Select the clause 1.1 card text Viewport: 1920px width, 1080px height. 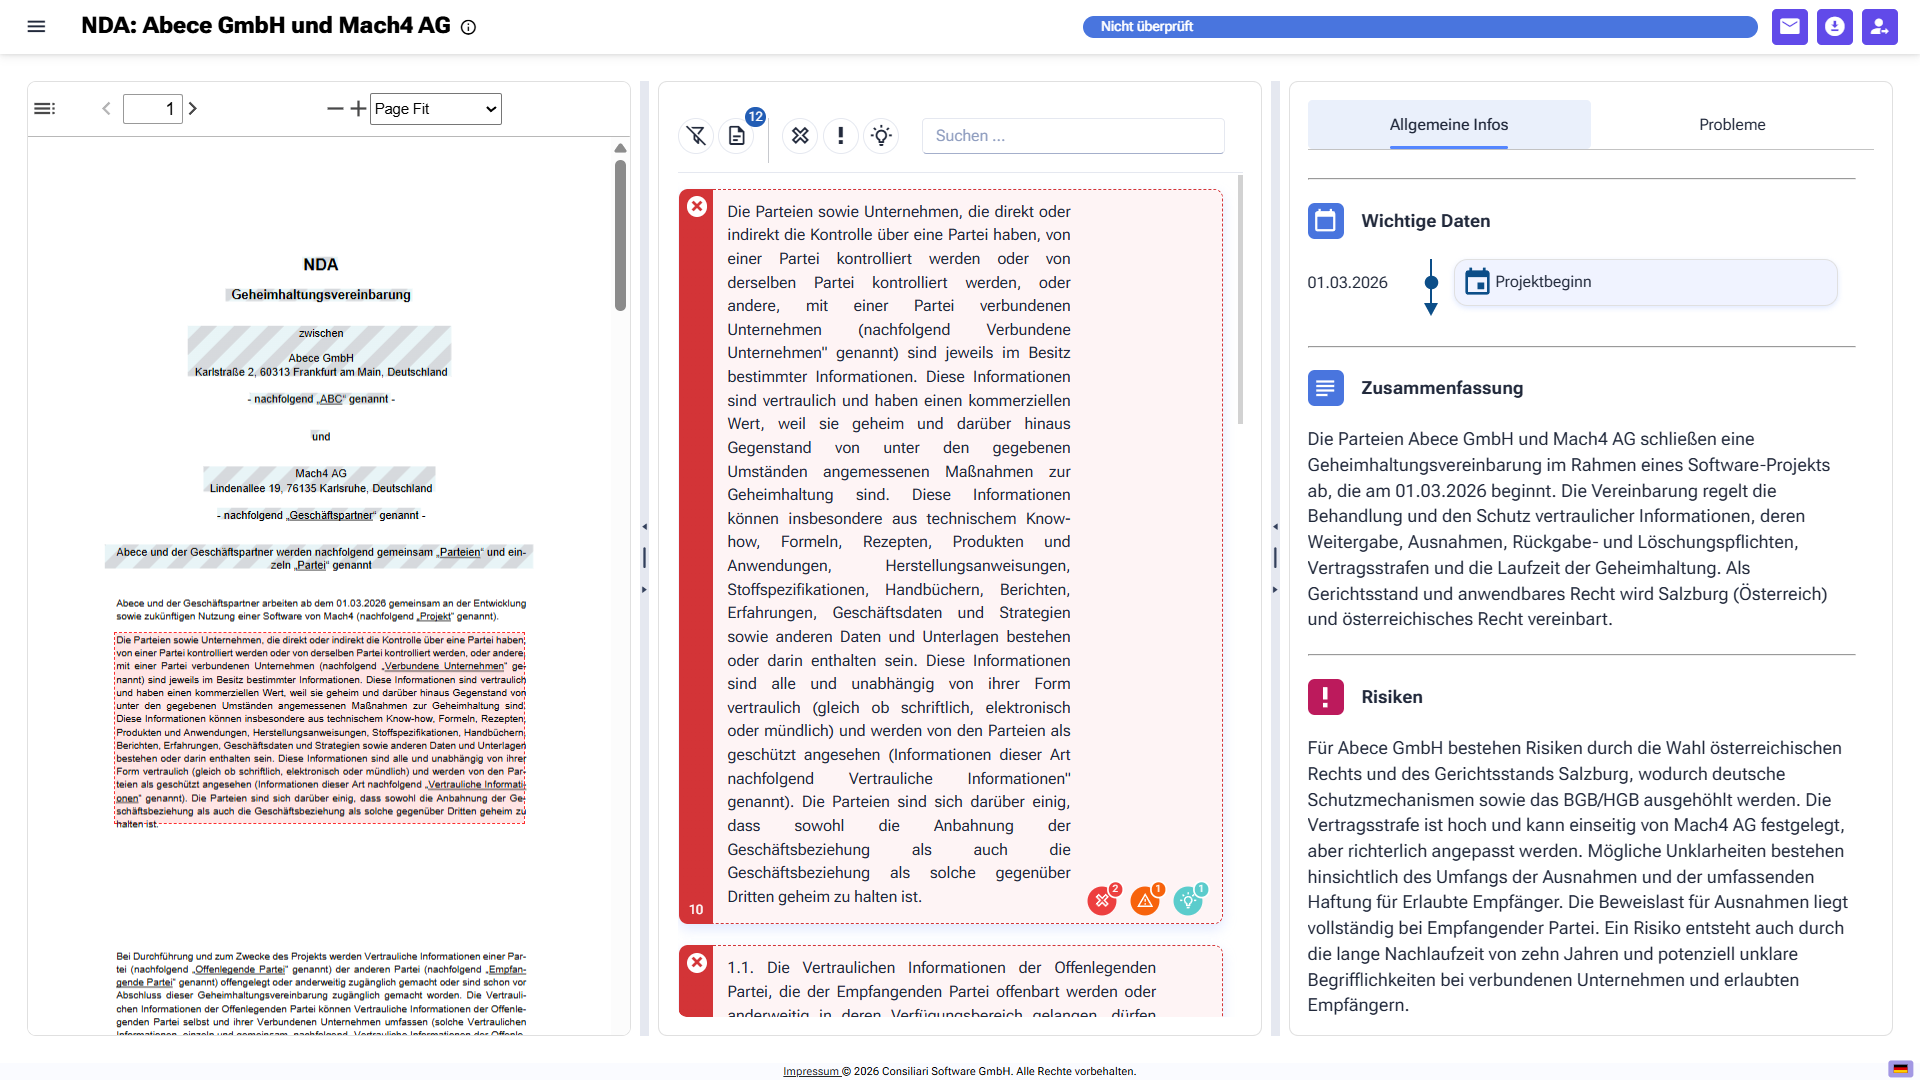[941, 990]
